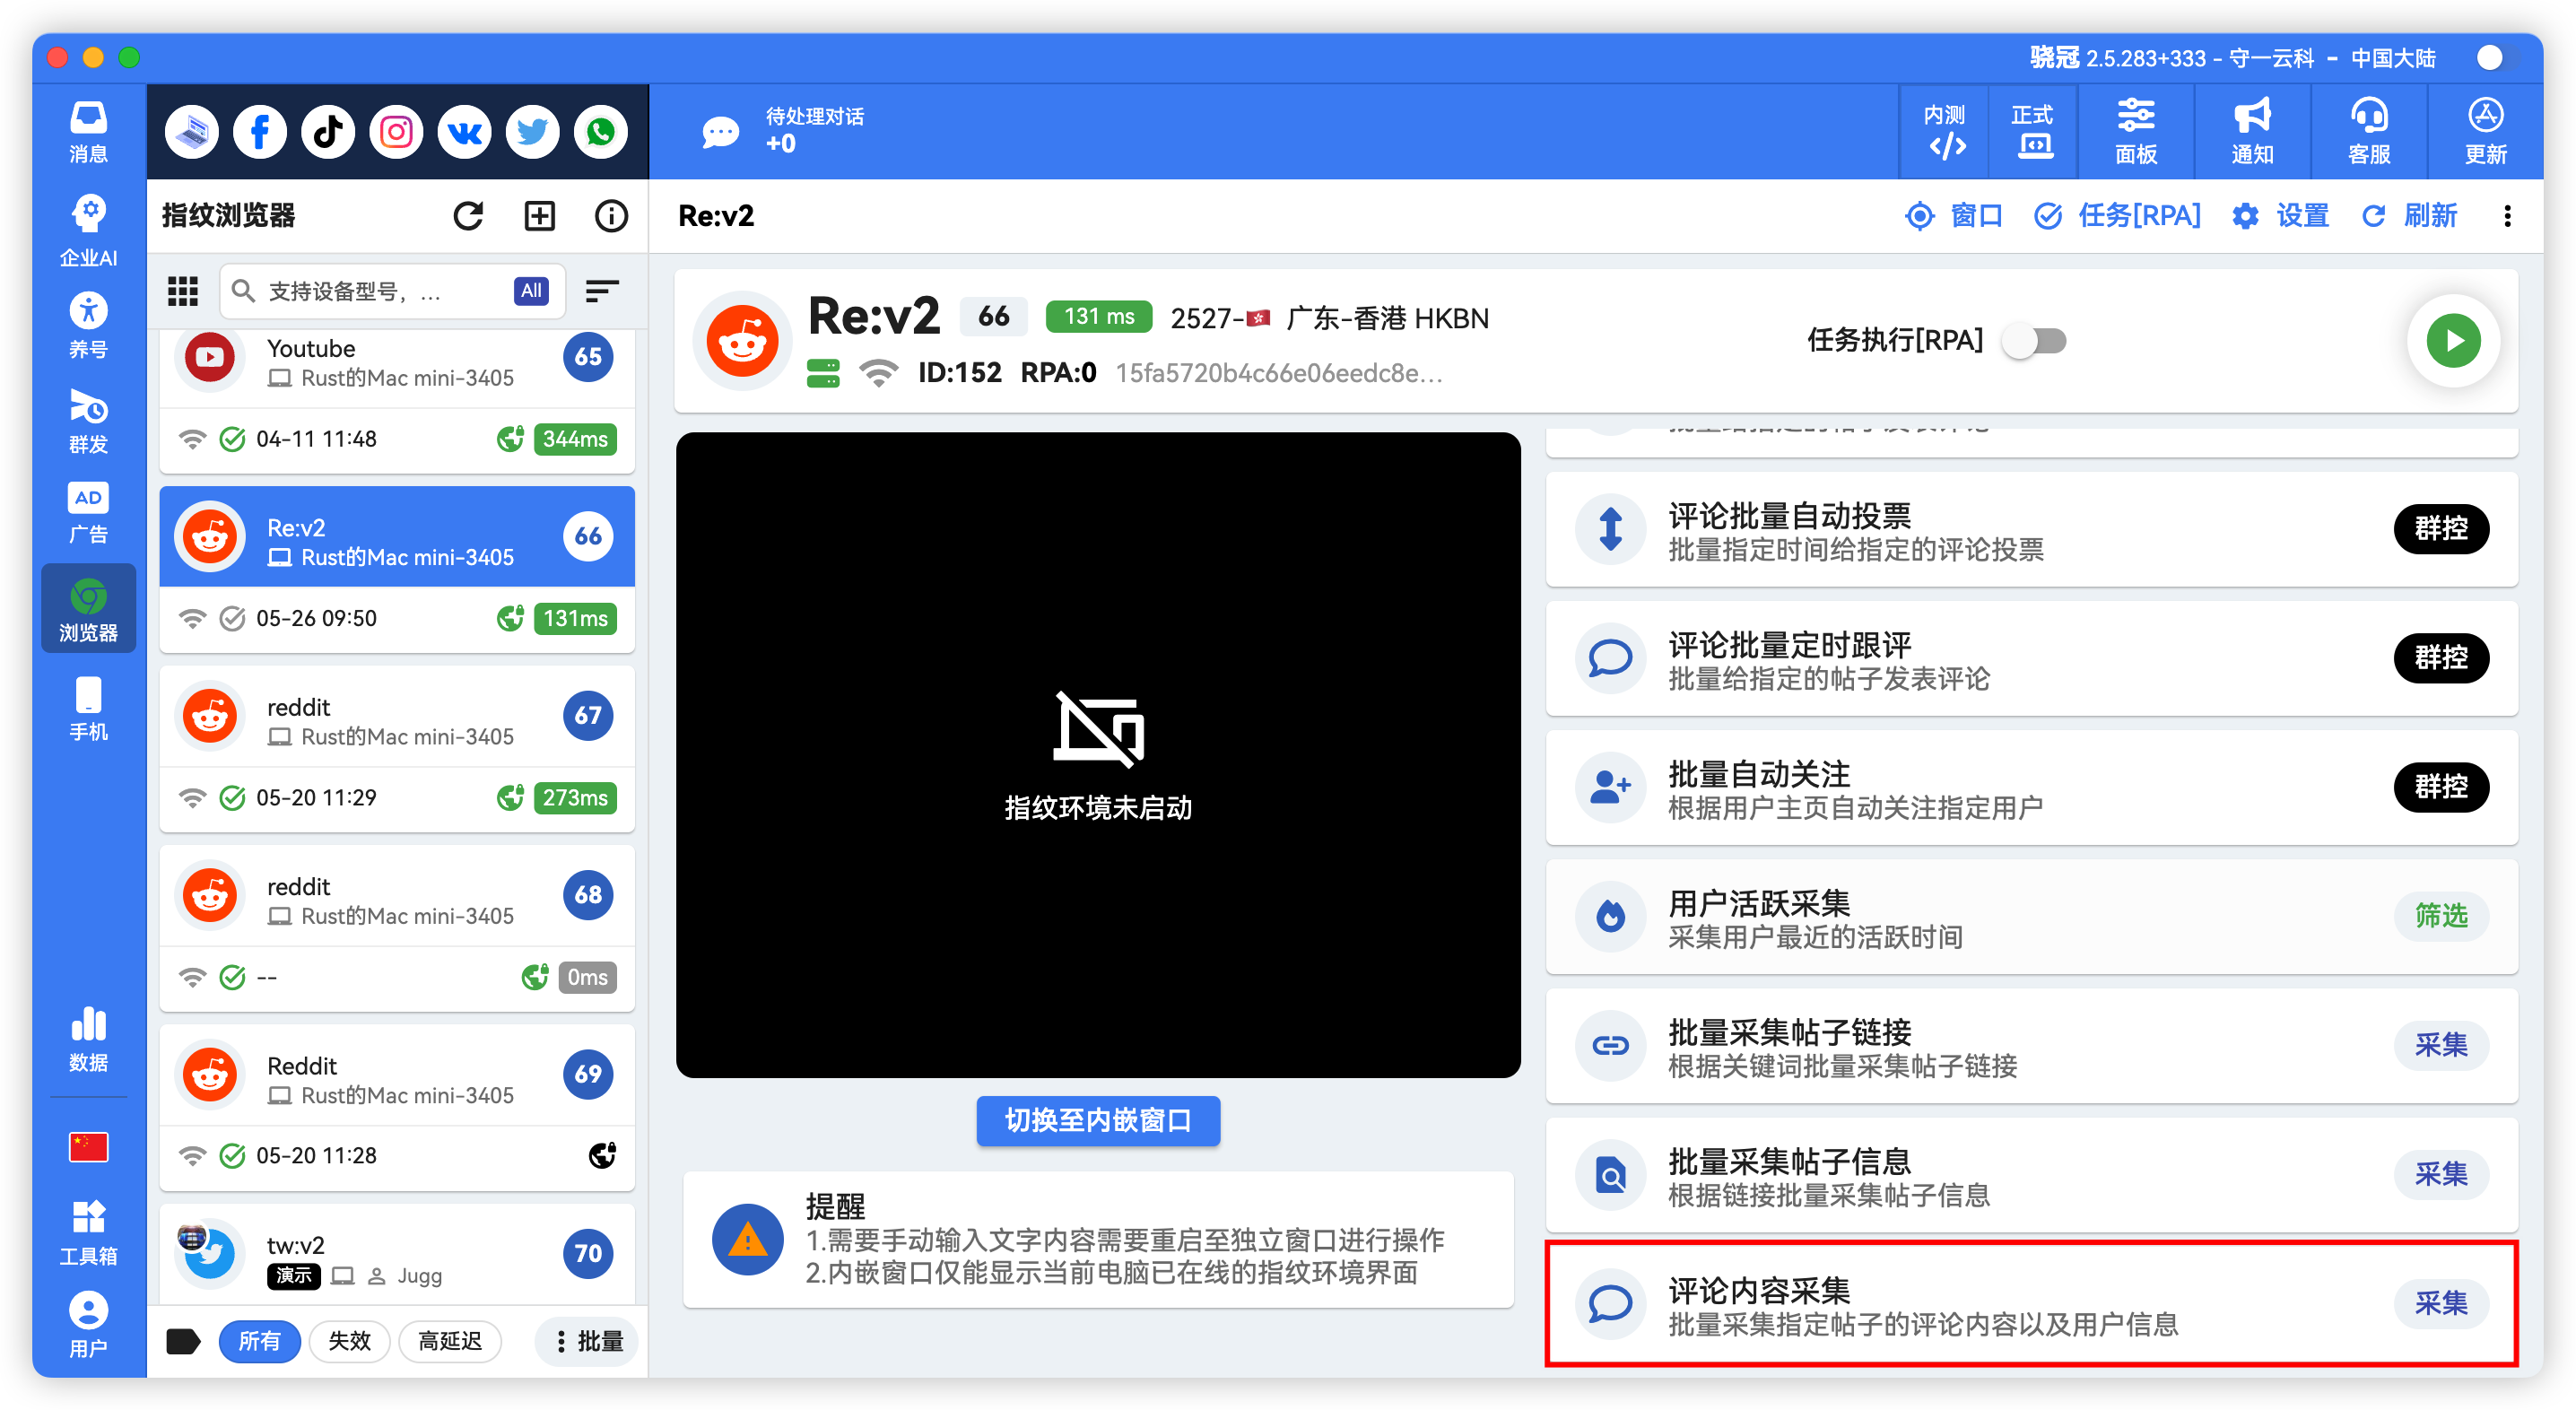2576x1410 pixels.
Task: Open the 数据 data sidebar section
Action: 88,1039
